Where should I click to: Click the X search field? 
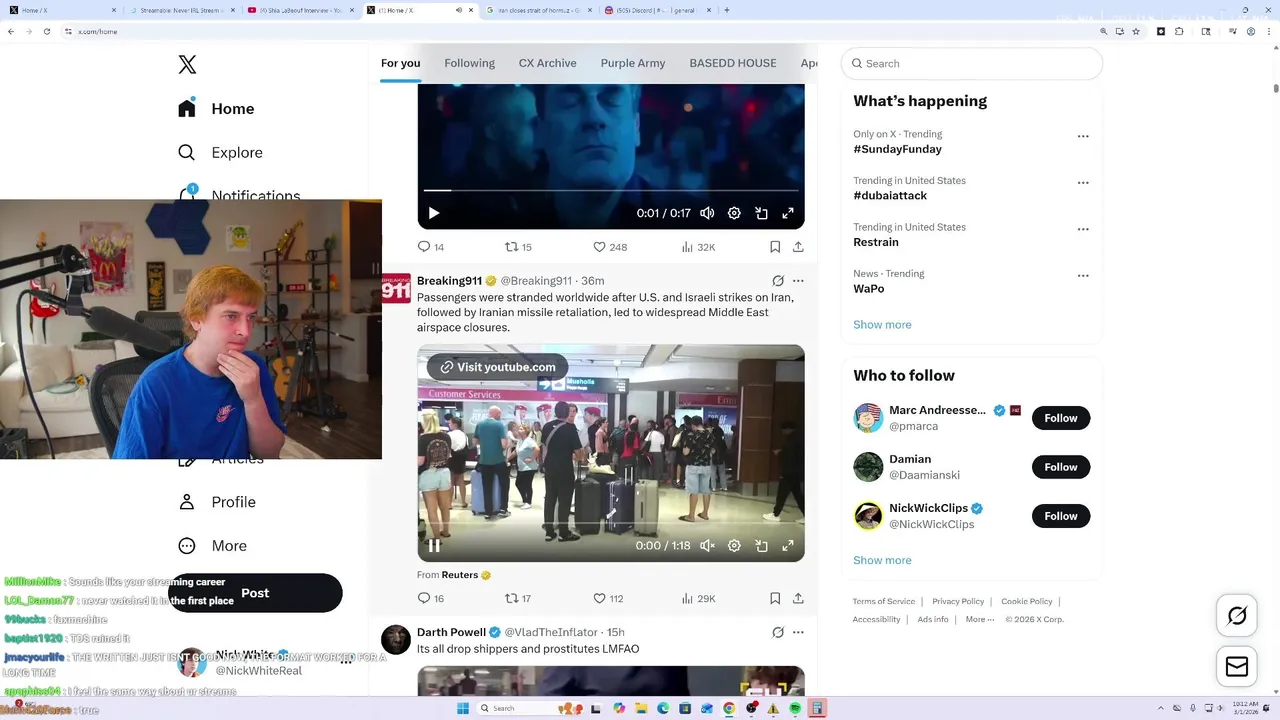972,63
